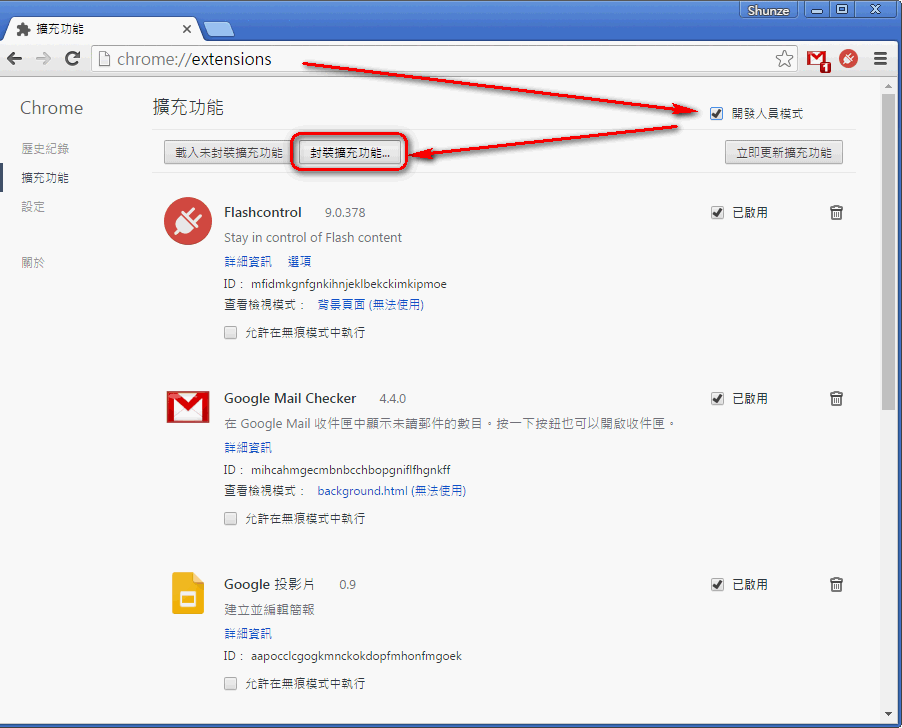
Task: Click the Chrome heading in the sidebar
Action: click(52, 108)
